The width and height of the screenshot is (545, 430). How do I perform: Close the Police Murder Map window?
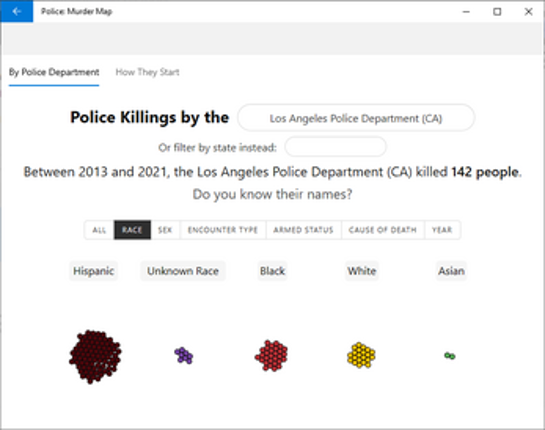(x=528, y=11)
